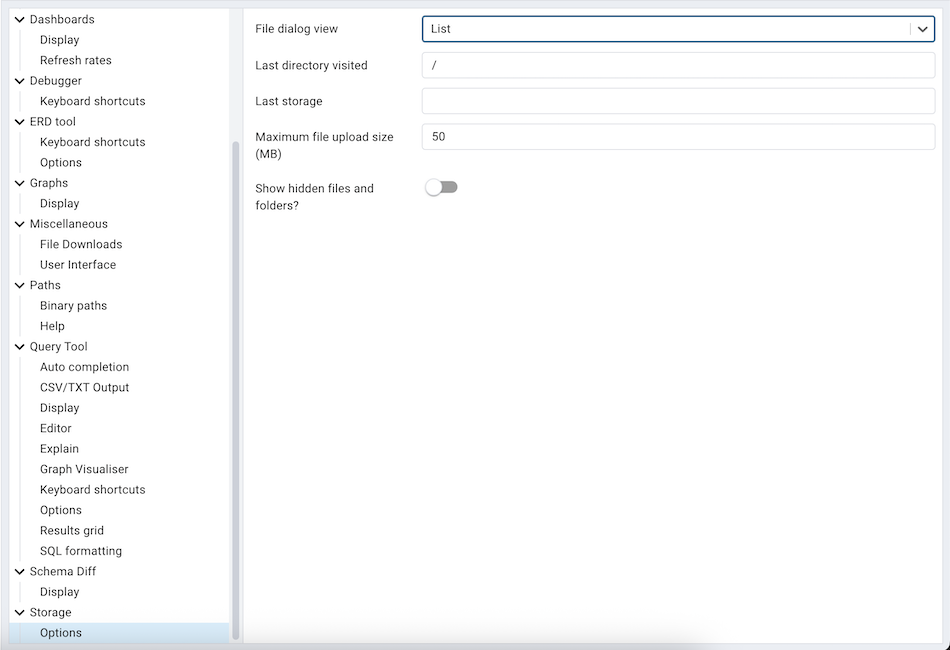Click the preferences tree scrollbar
The height and width of the screenshot is (650, 950).
coord(233,300)
